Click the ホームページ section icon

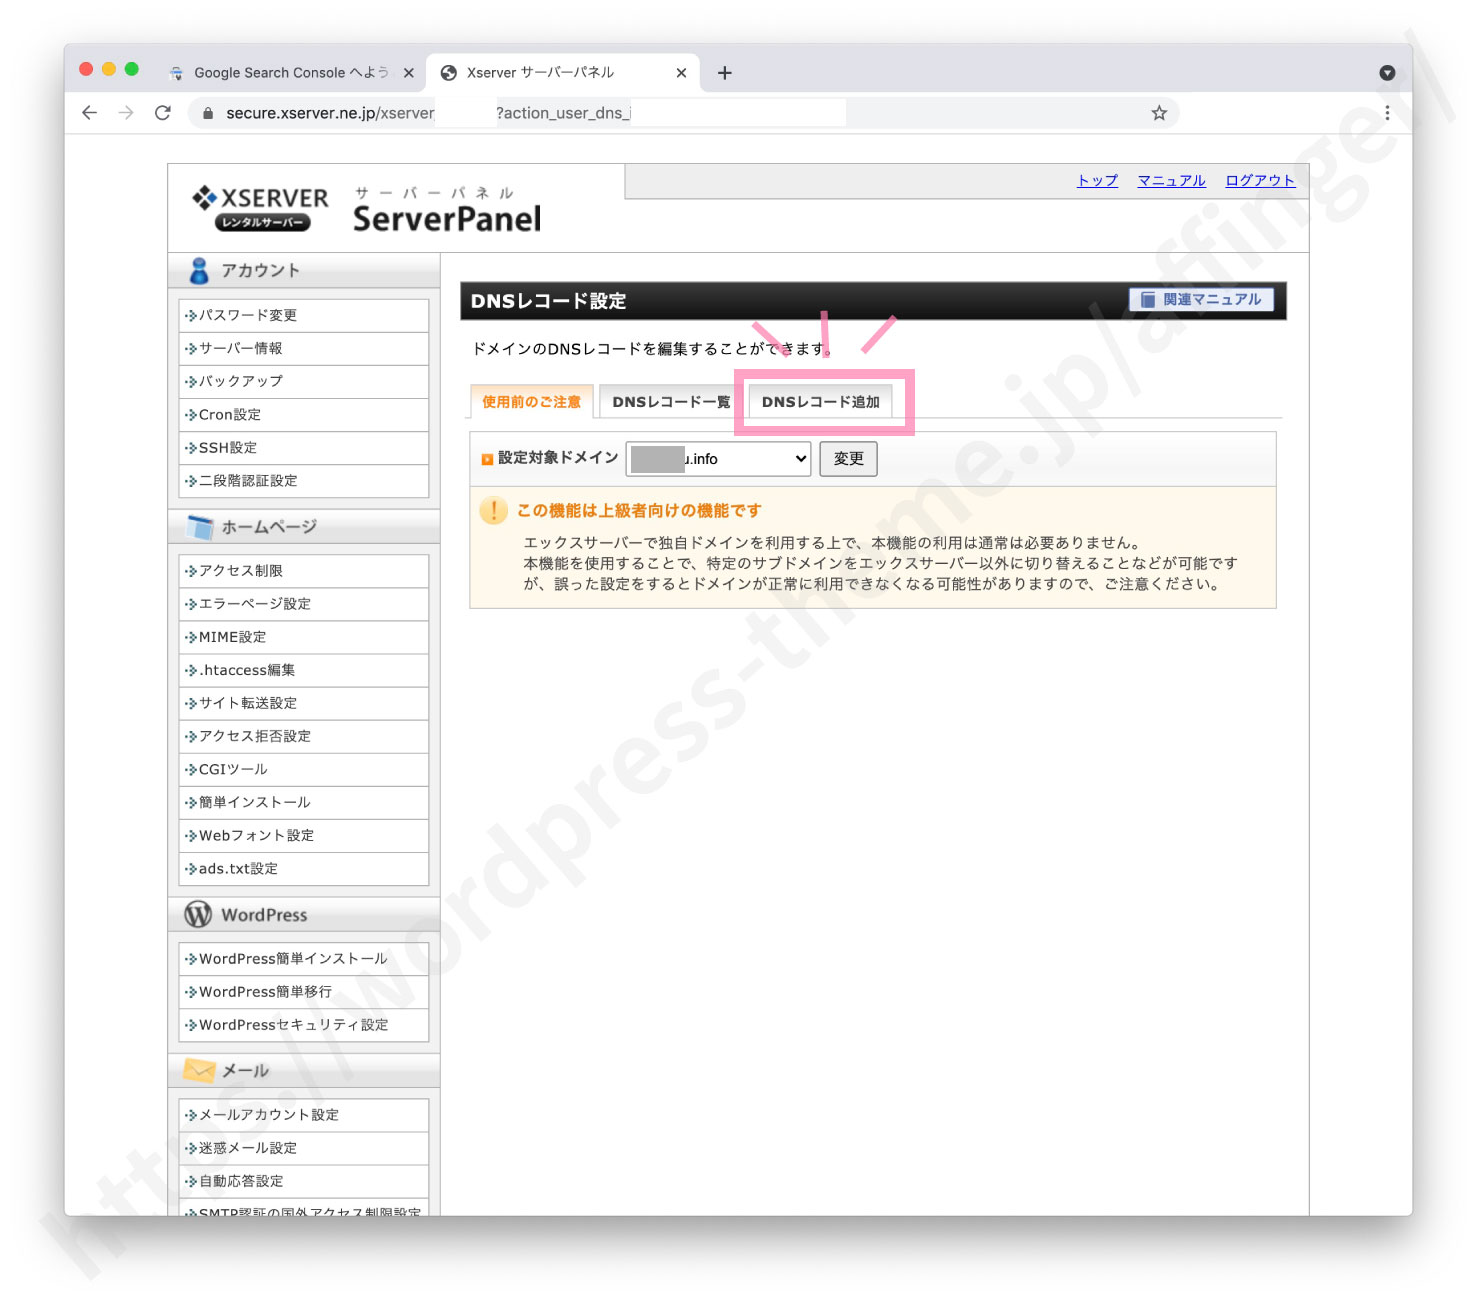coord(200,527)
